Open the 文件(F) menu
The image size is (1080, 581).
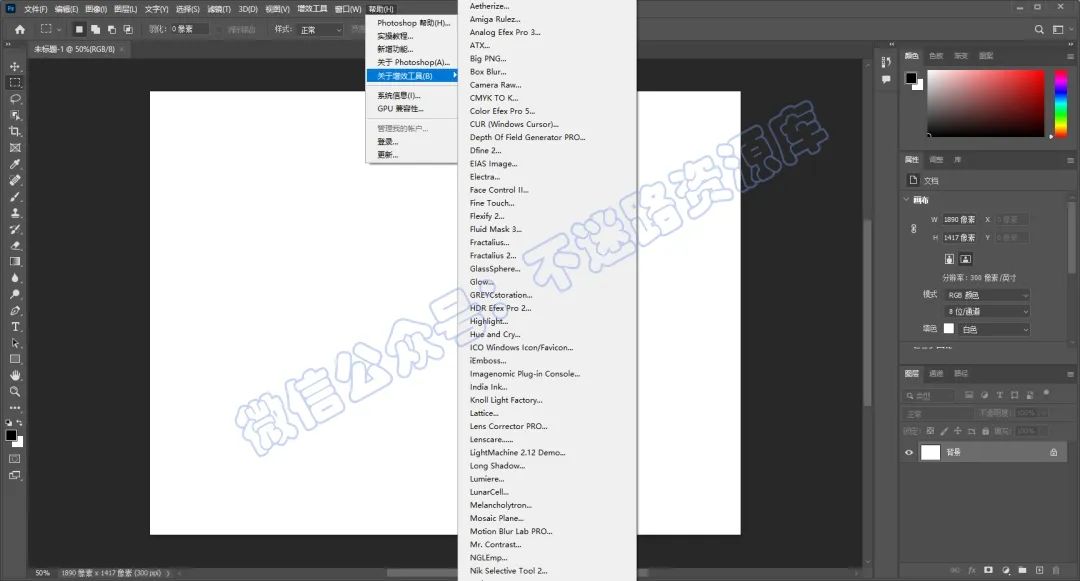[x=36, y=9]
